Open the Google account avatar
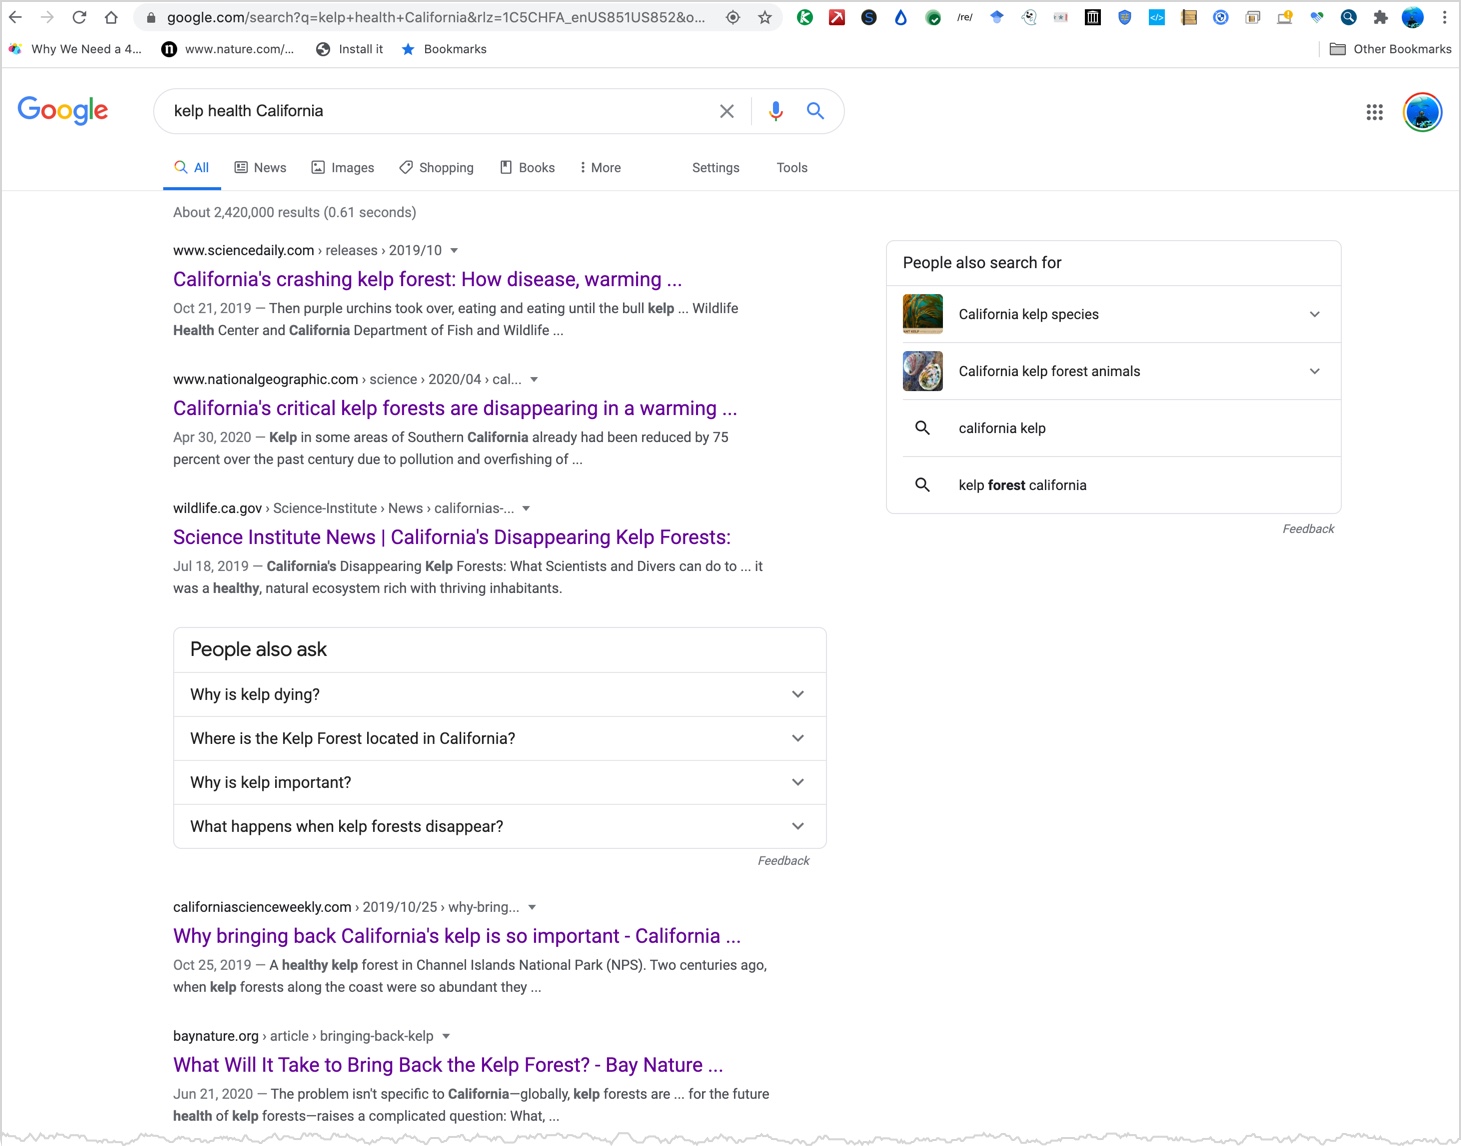Viewport: 1461px width, 1146px height. pos(1423,112)
